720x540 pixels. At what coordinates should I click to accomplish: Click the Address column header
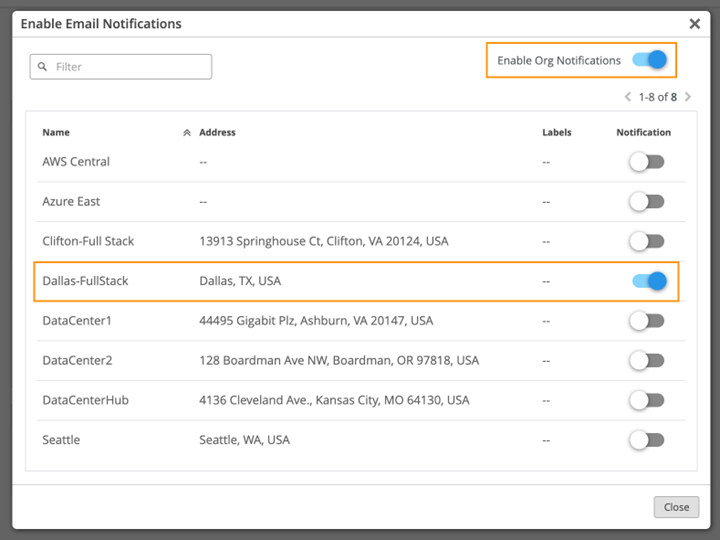pyautogui.click(x=217, y=133)
